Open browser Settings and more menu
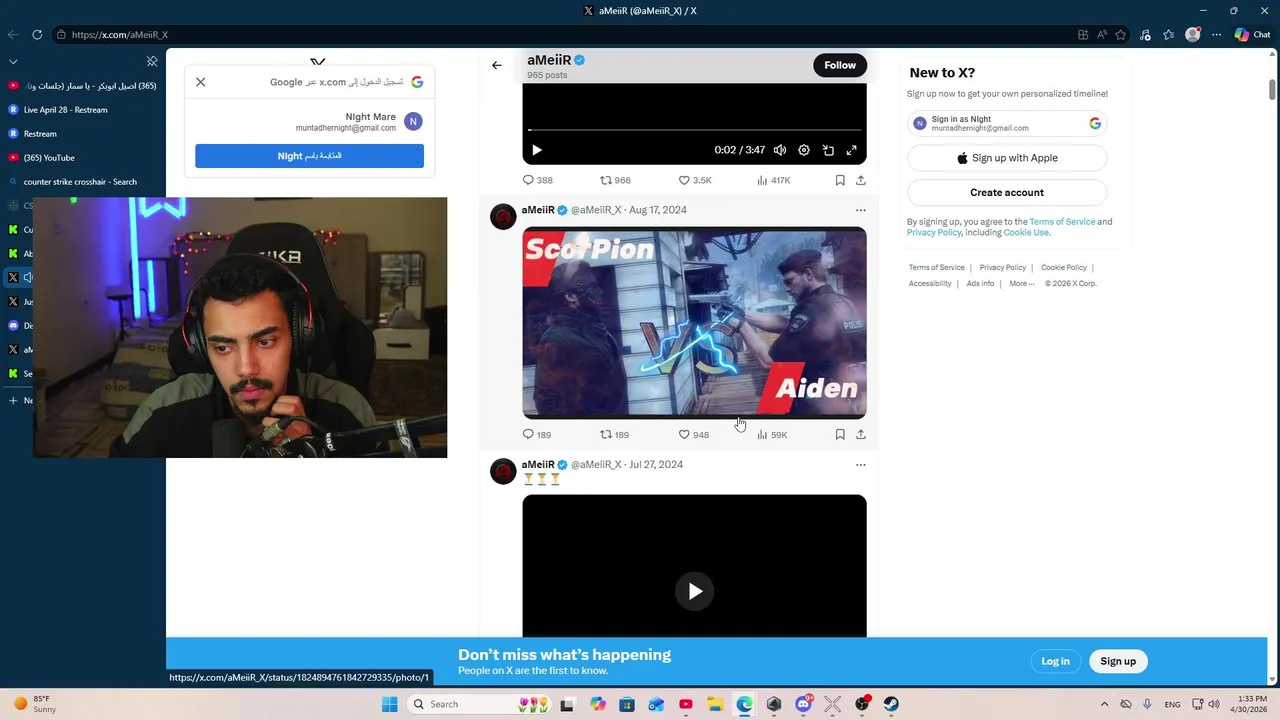The width and height of the screenshot is (1280, 720). tap(1216, 34)
